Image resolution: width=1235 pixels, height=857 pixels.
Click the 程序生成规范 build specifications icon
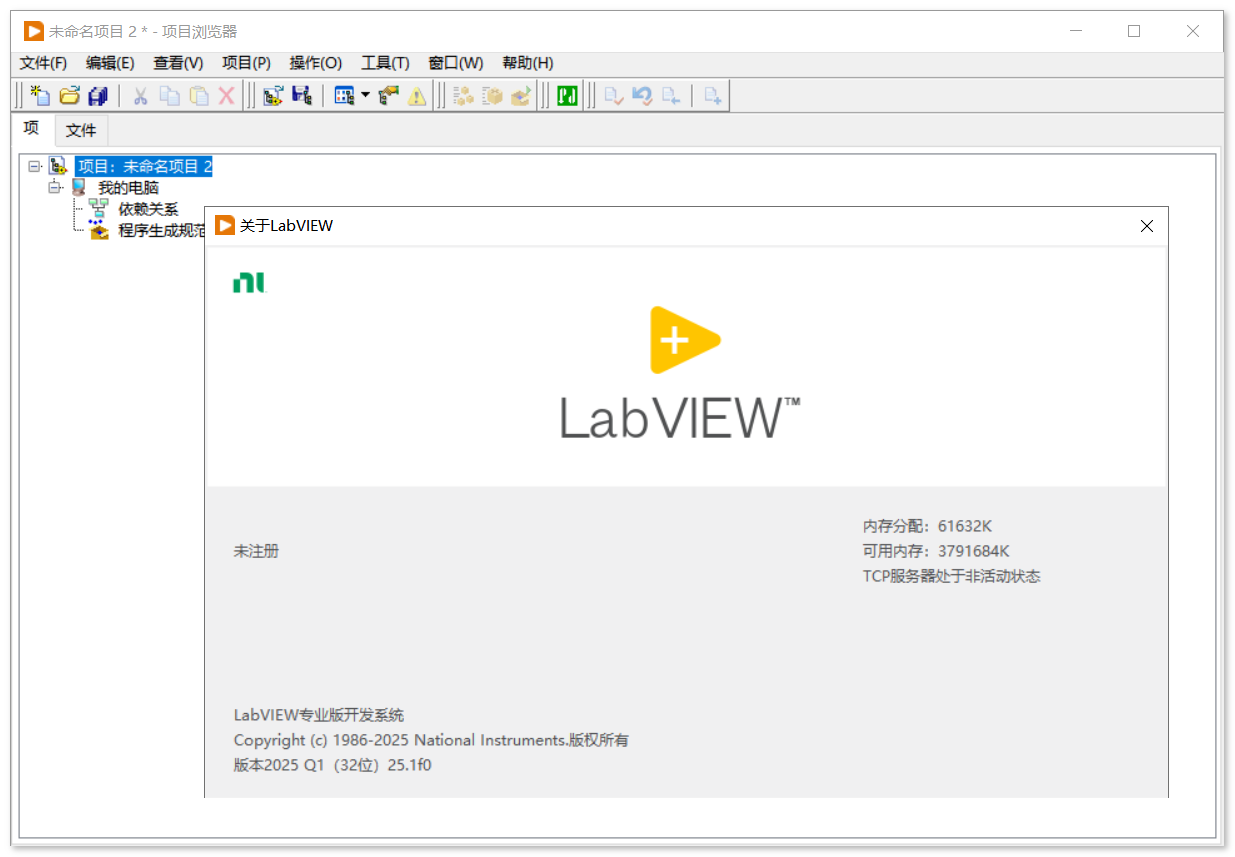tap(98, 231)
